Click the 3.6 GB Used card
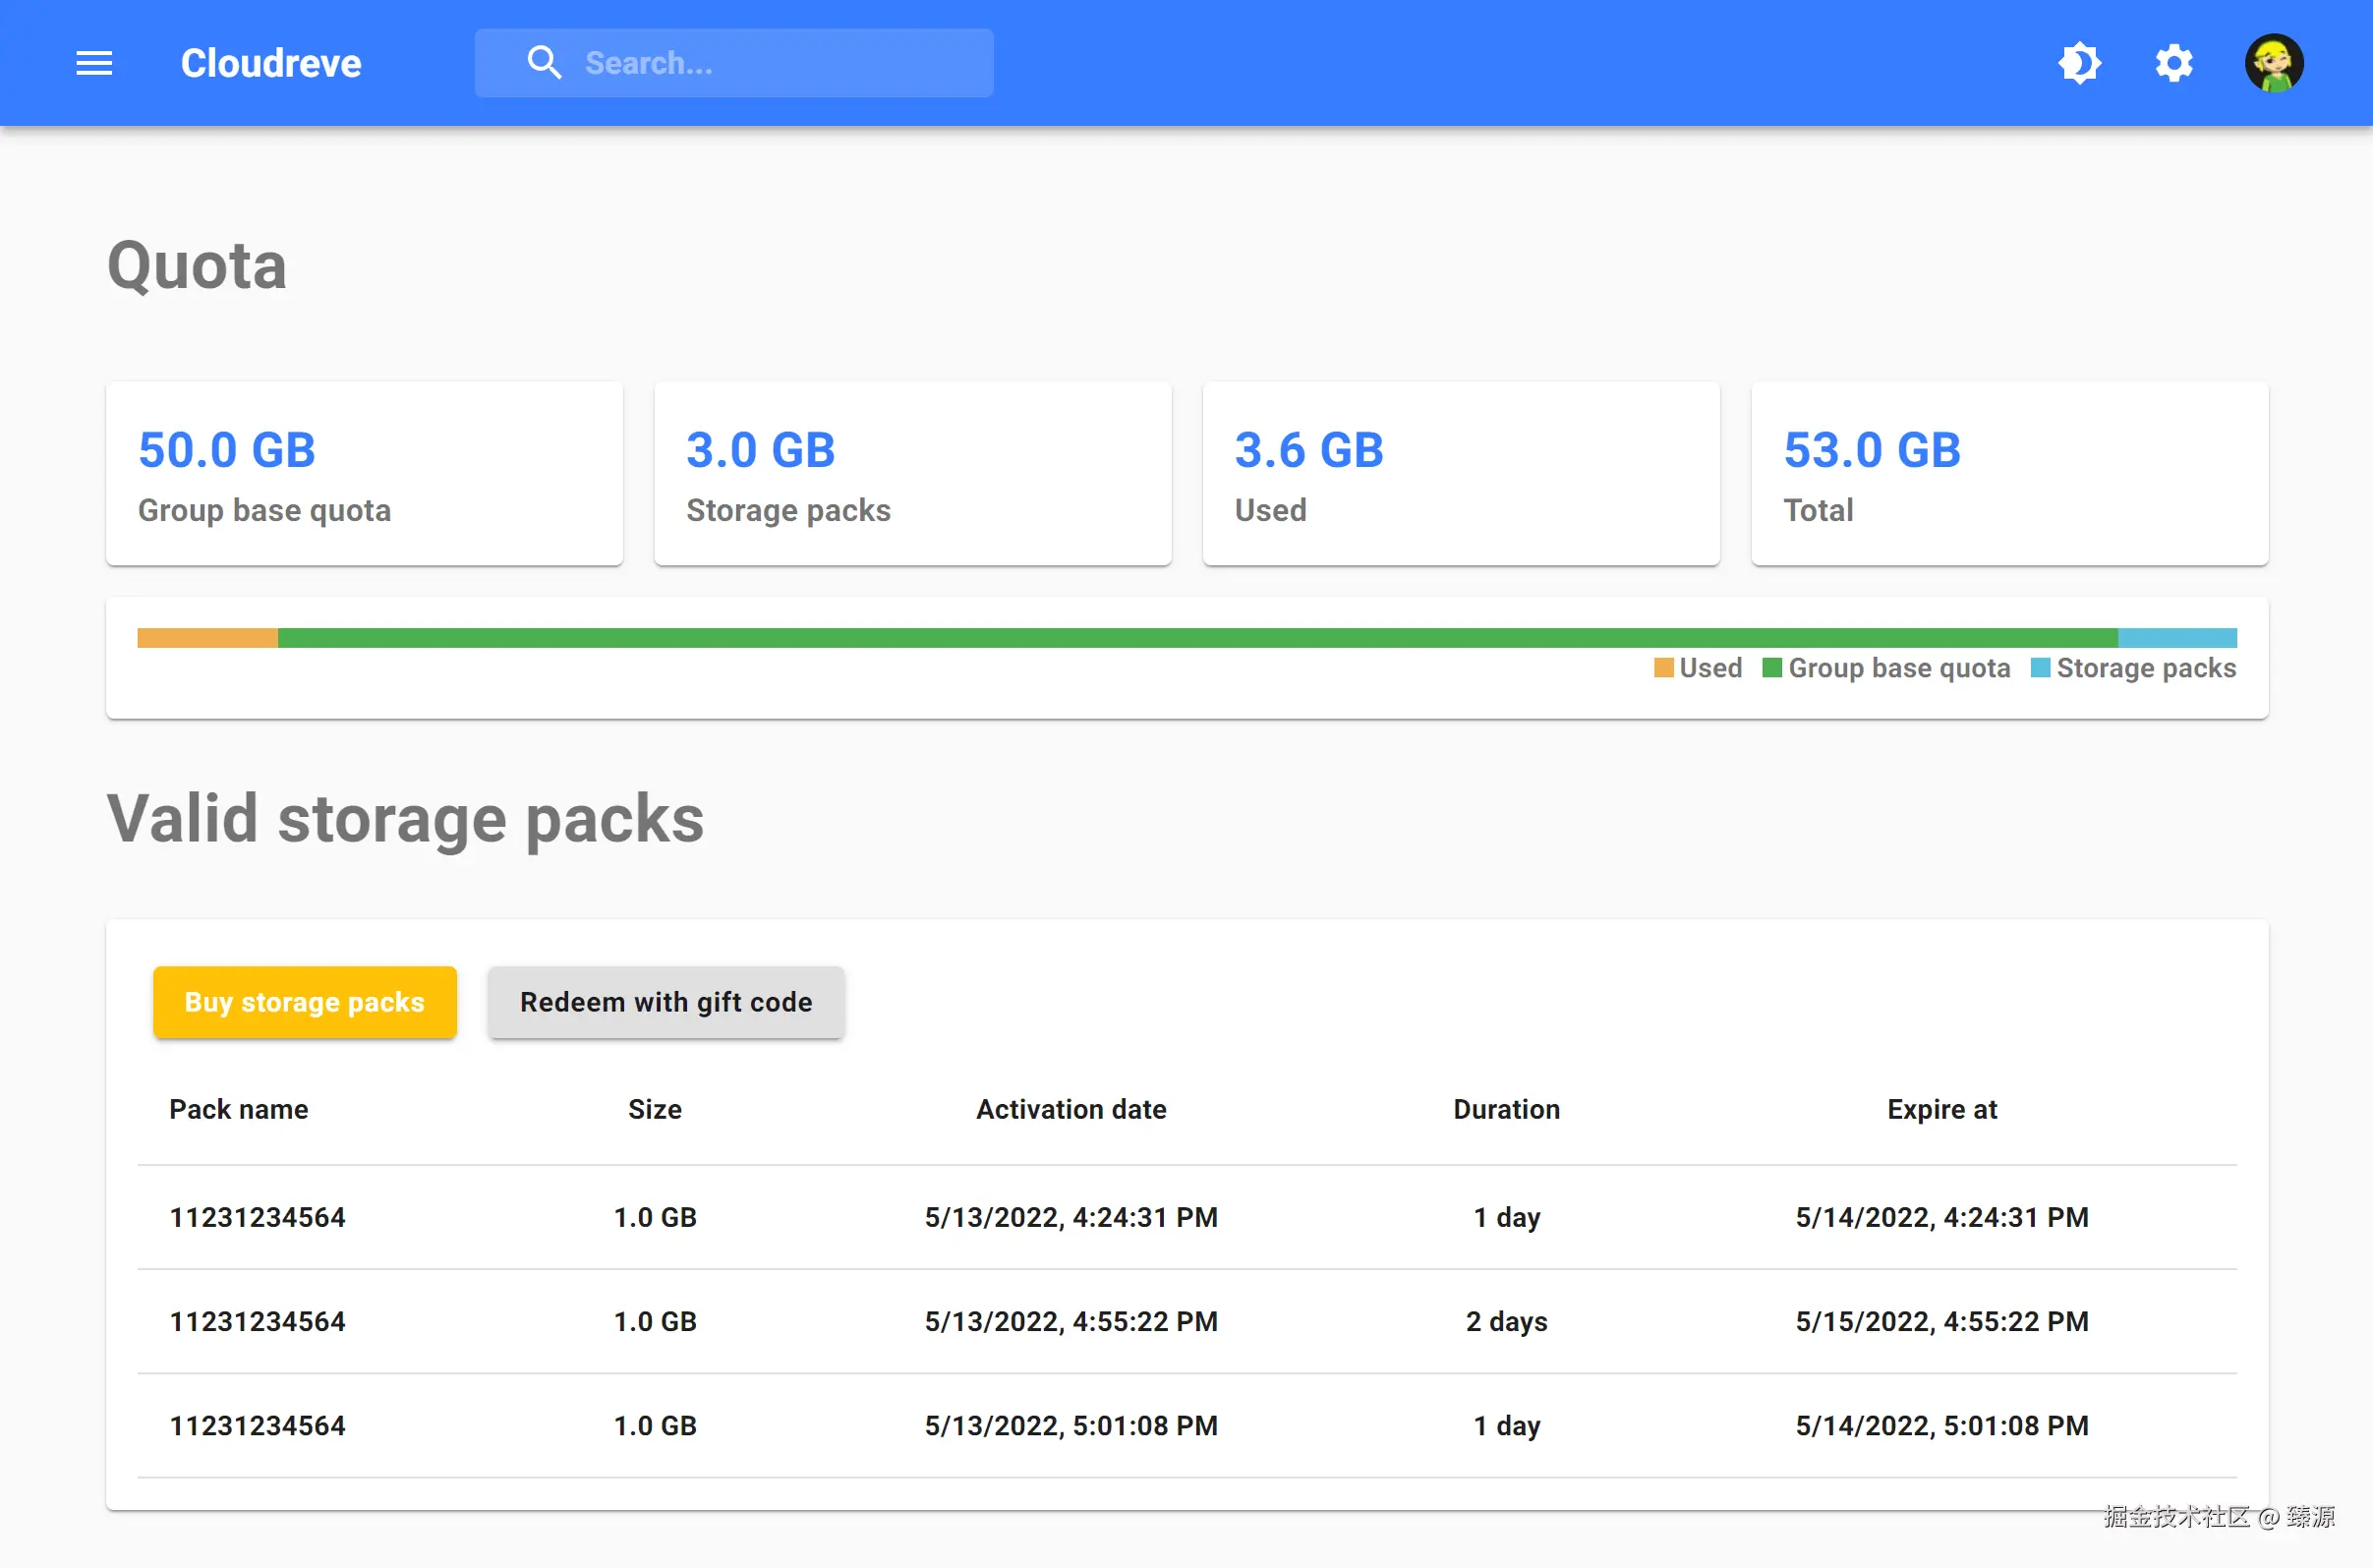 point(1460,474)
